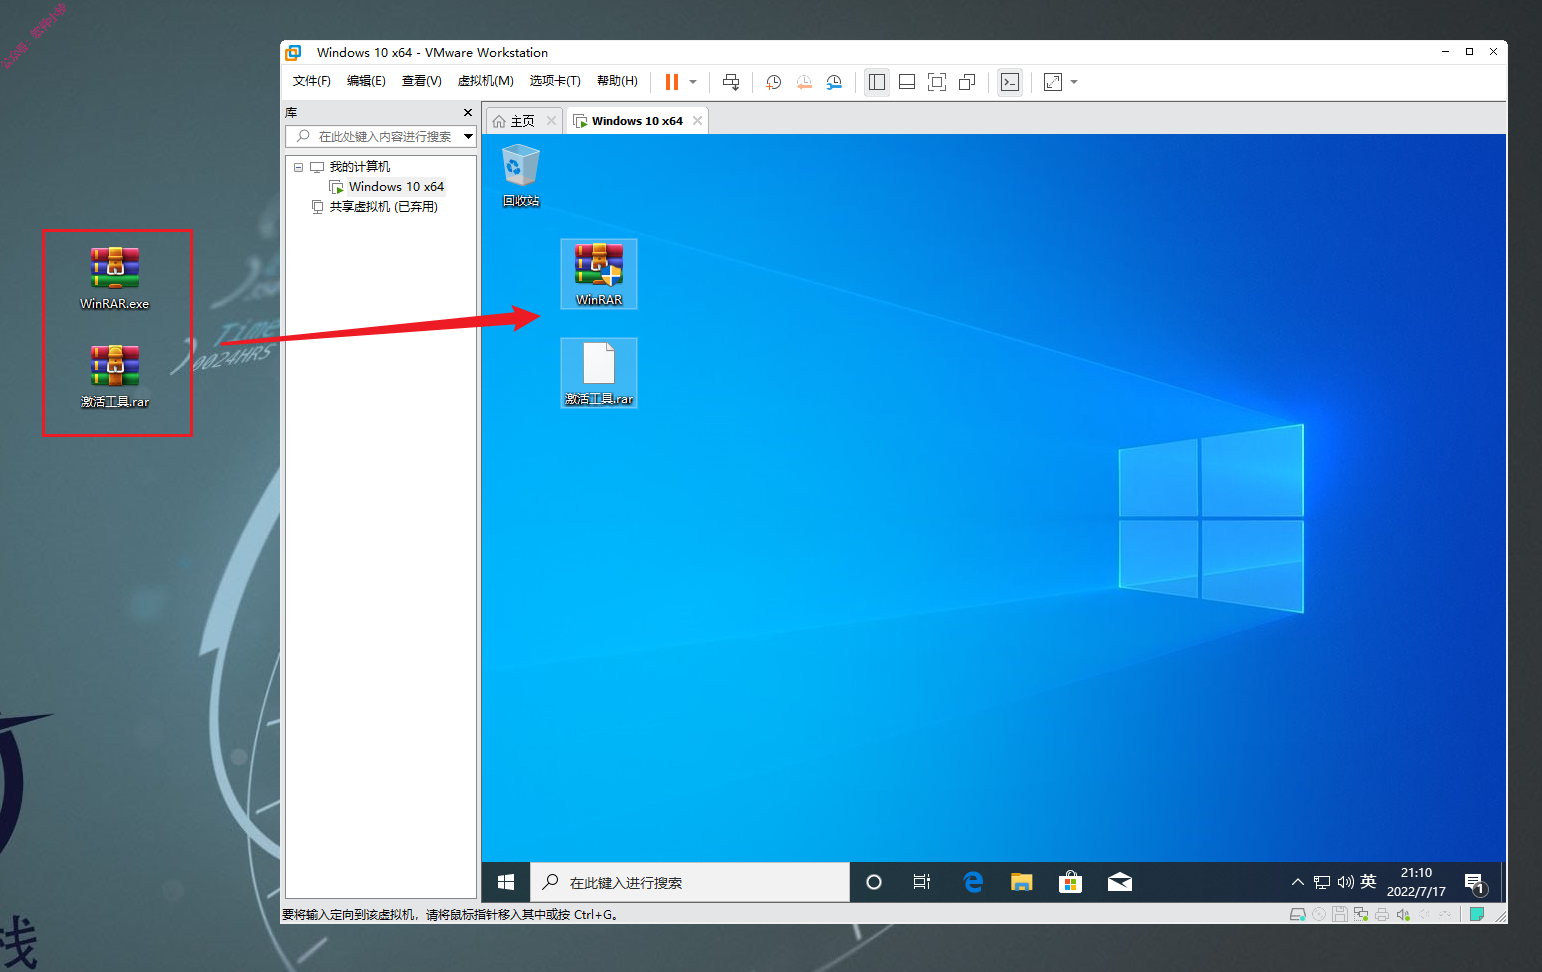Open the 文件(F) menu
Image resolution: width=1542 pixels, height=972 pixels.
[311, 81]
